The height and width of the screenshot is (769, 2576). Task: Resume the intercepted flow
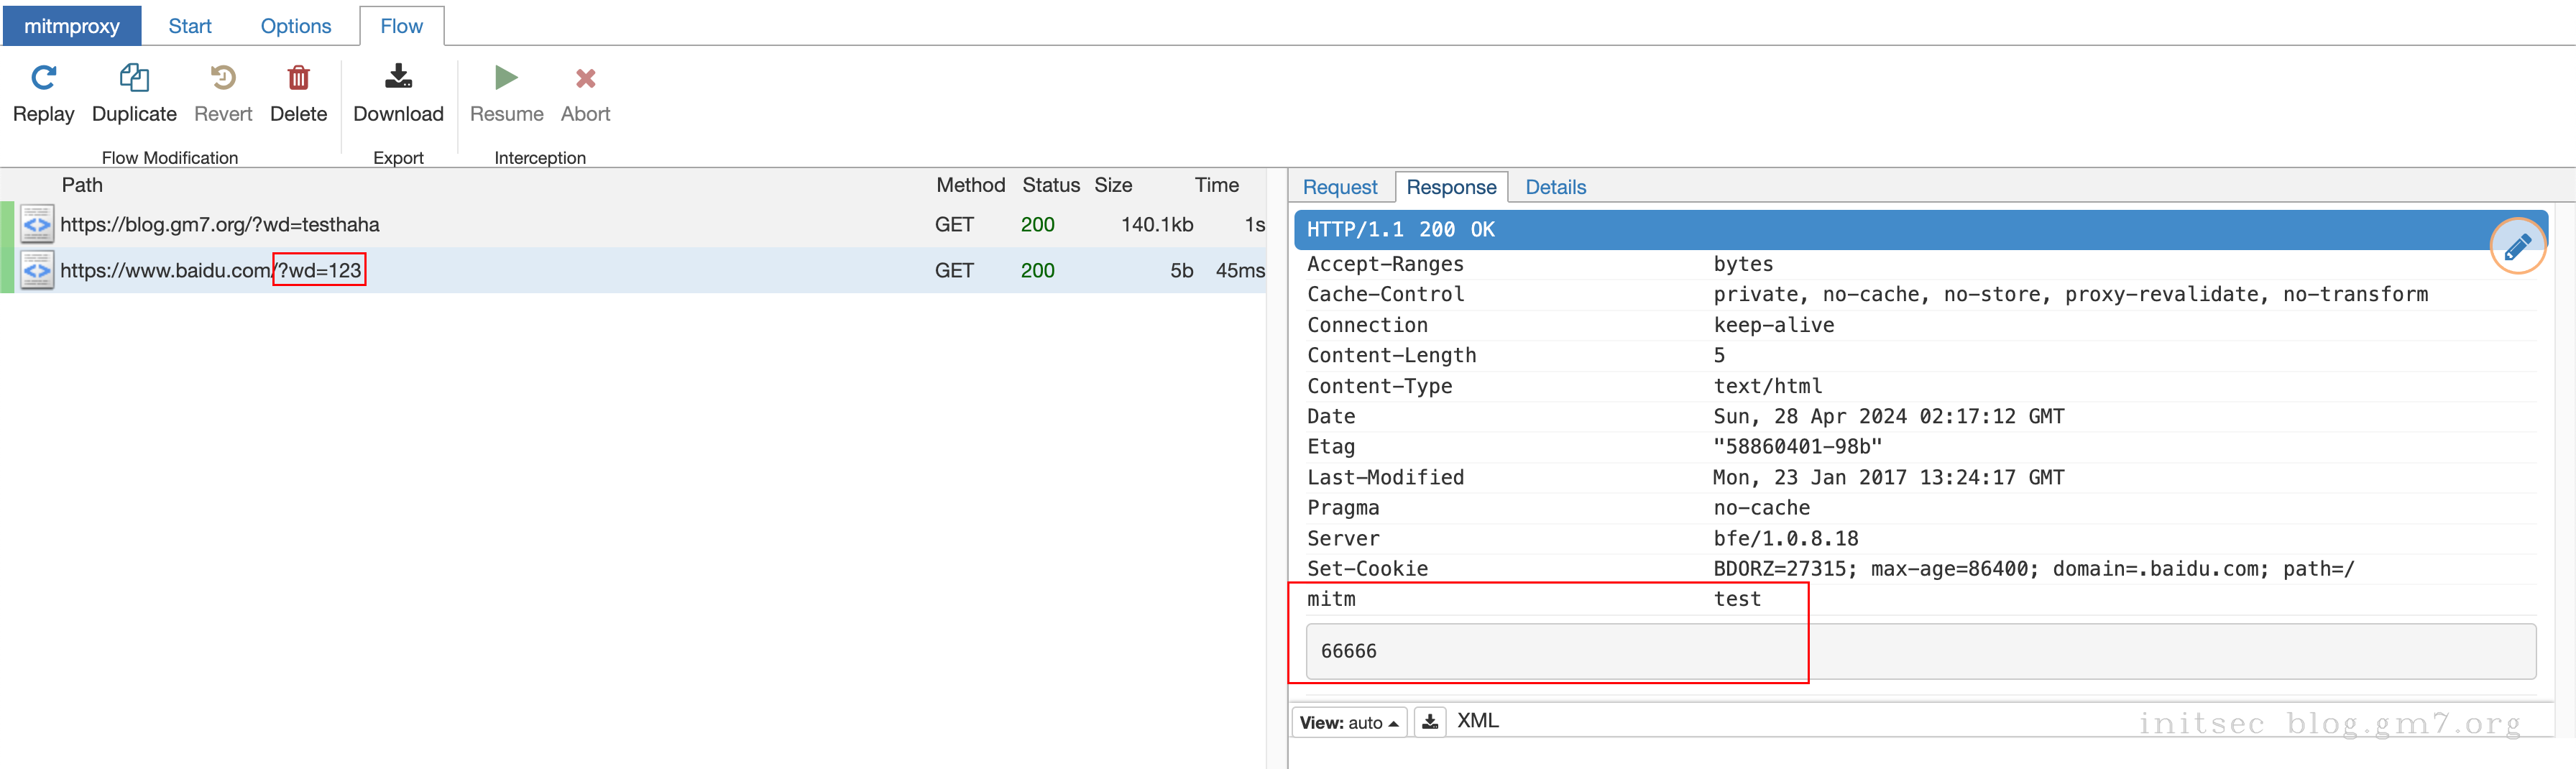click(506, 78)
